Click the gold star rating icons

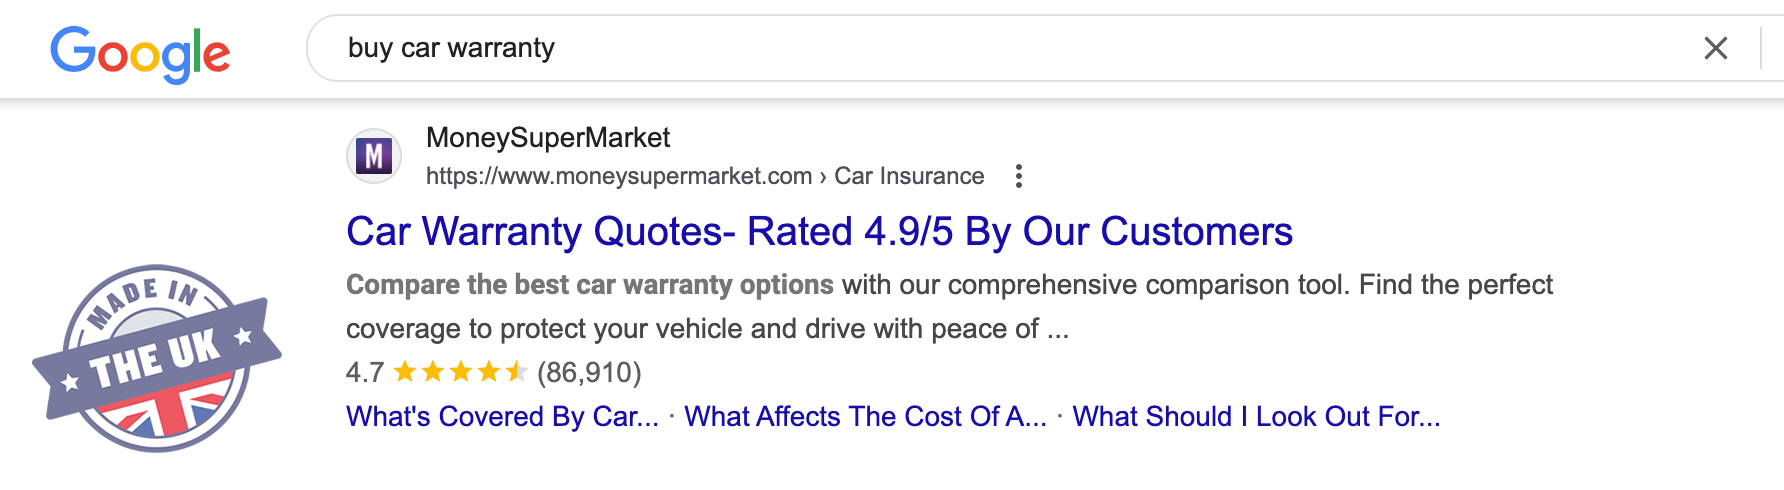click(460, 373)
